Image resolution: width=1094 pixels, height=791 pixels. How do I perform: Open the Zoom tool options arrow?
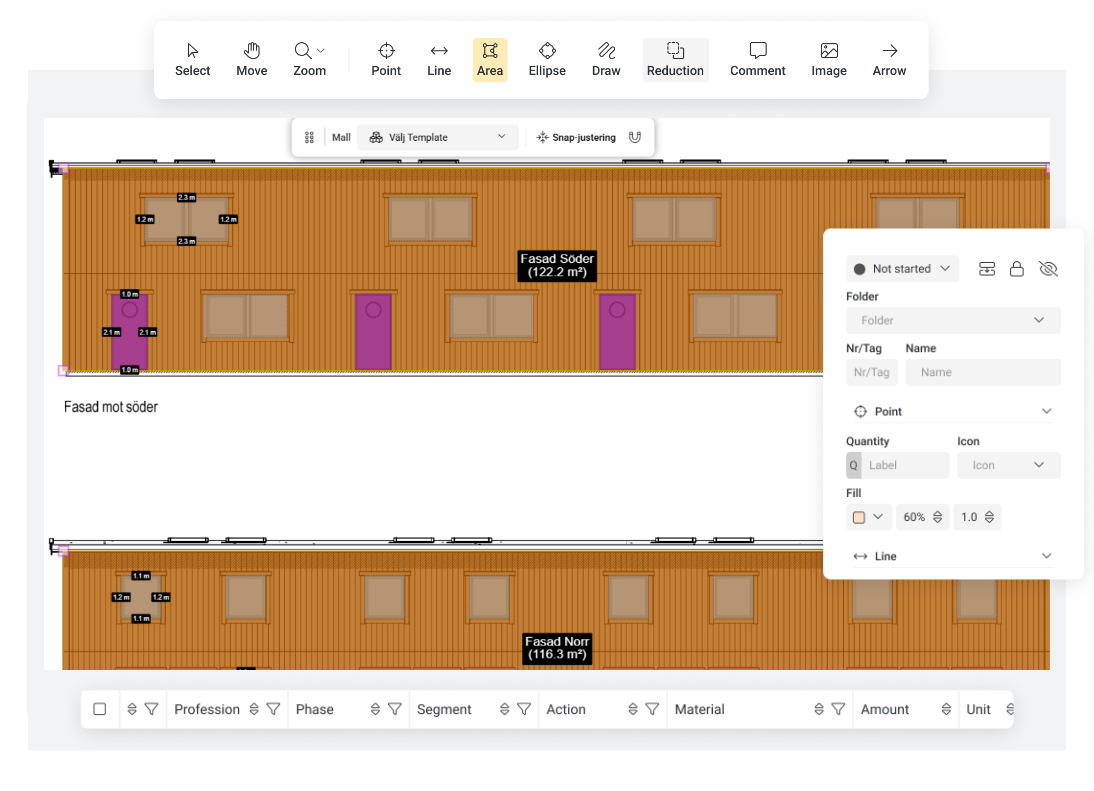(x=321, y=50)
